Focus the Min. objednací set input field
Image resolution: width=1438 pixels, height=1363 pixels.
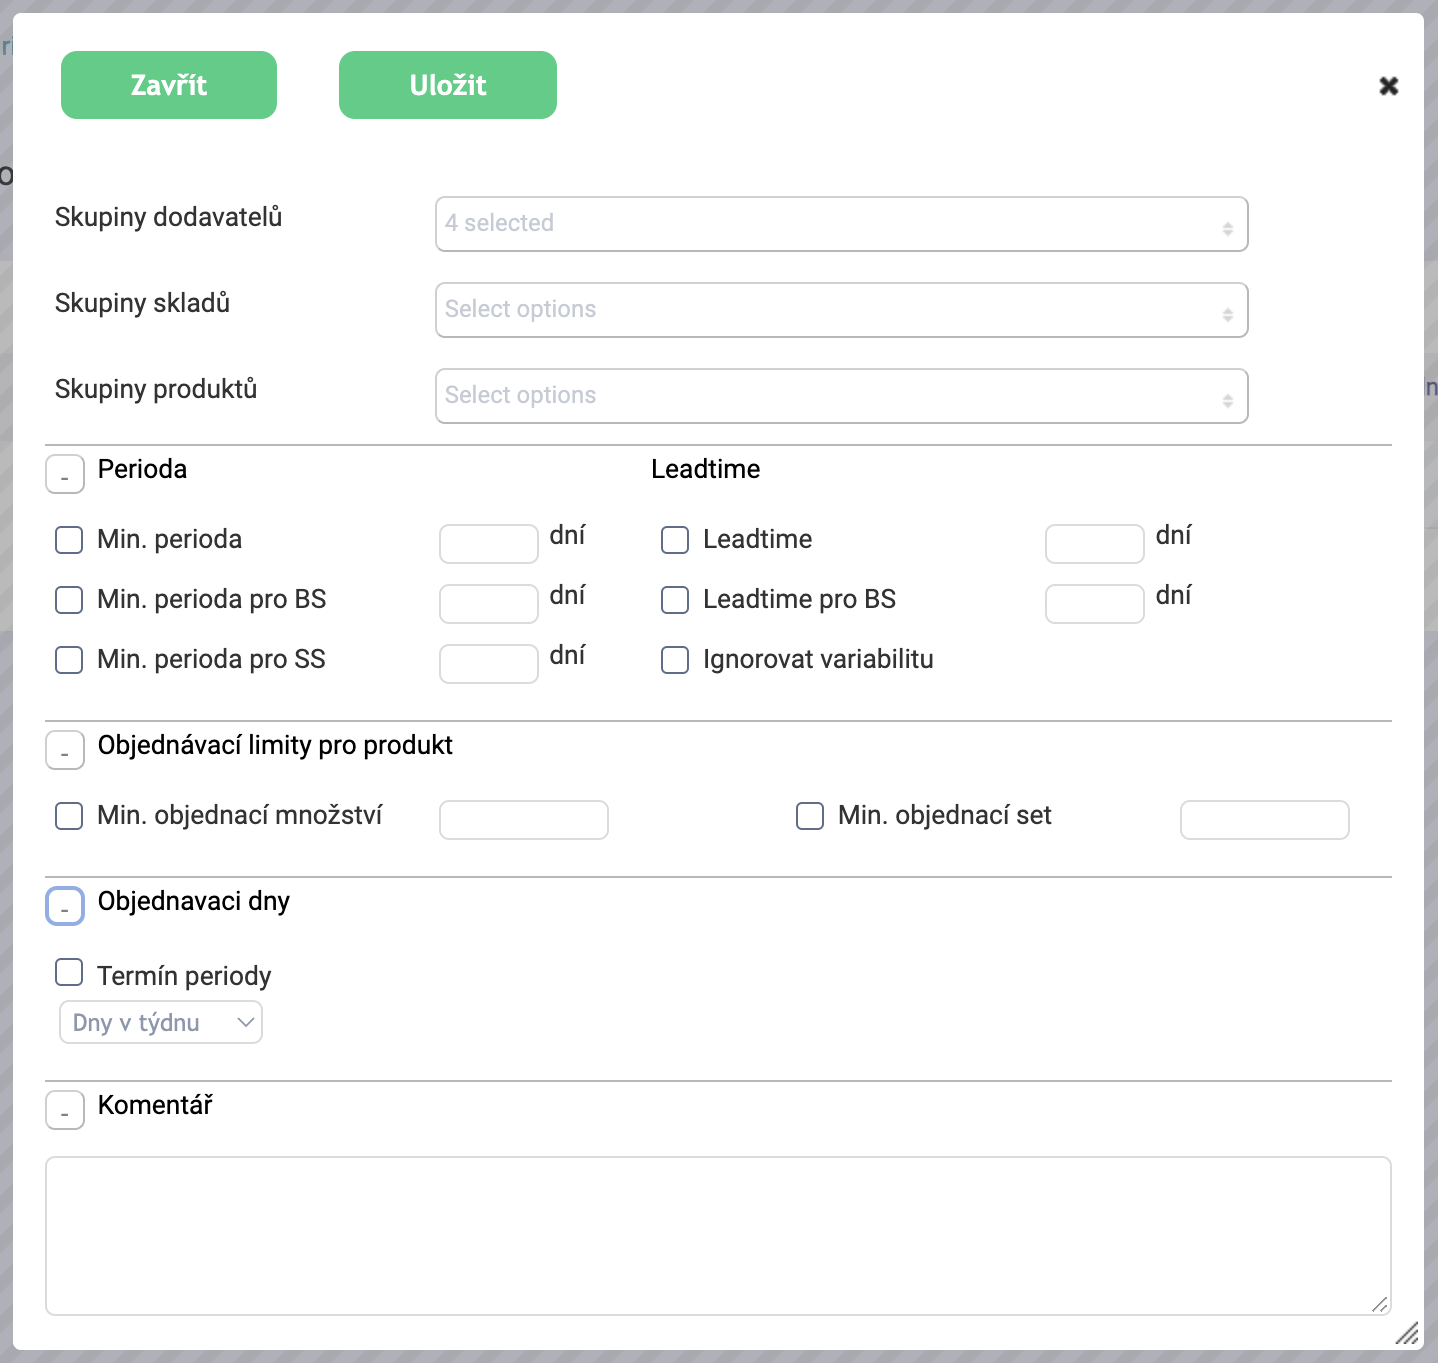1264,820
